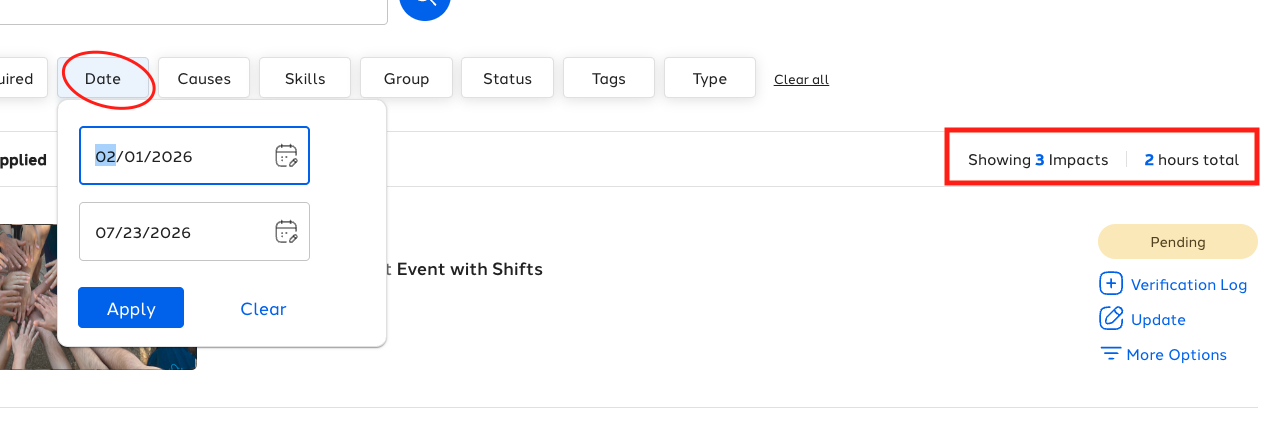Open the Type filter

(710, 78)
